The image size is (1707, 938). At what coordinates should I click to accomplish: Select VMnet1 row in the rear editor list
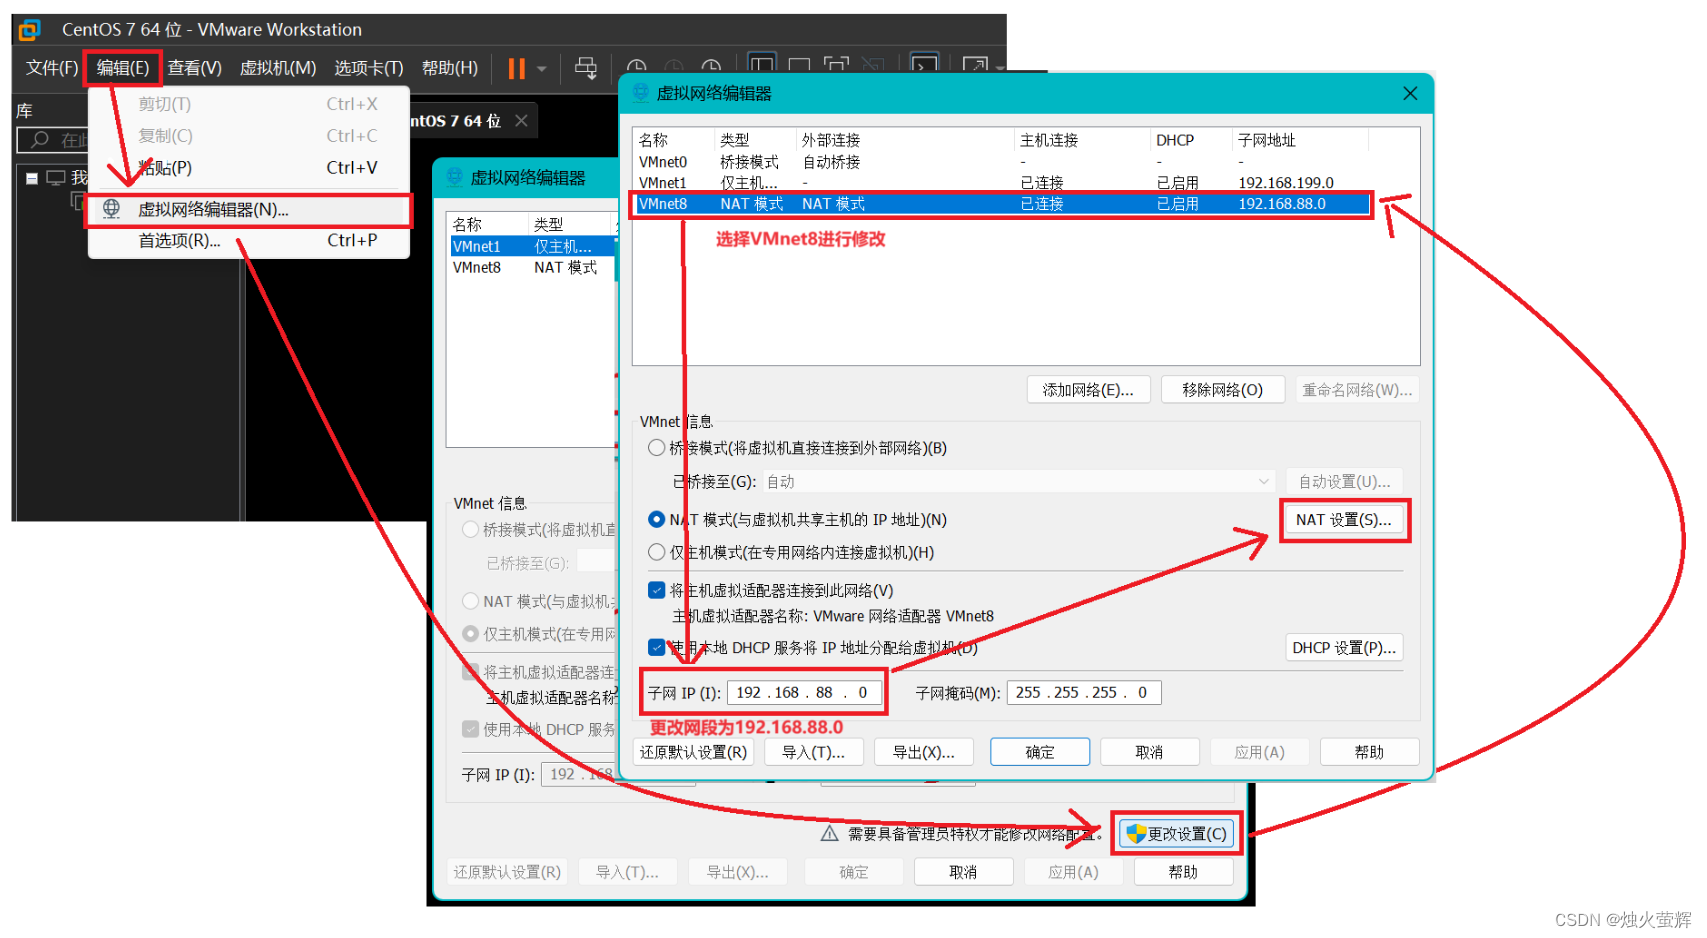(x=531, y=246)
